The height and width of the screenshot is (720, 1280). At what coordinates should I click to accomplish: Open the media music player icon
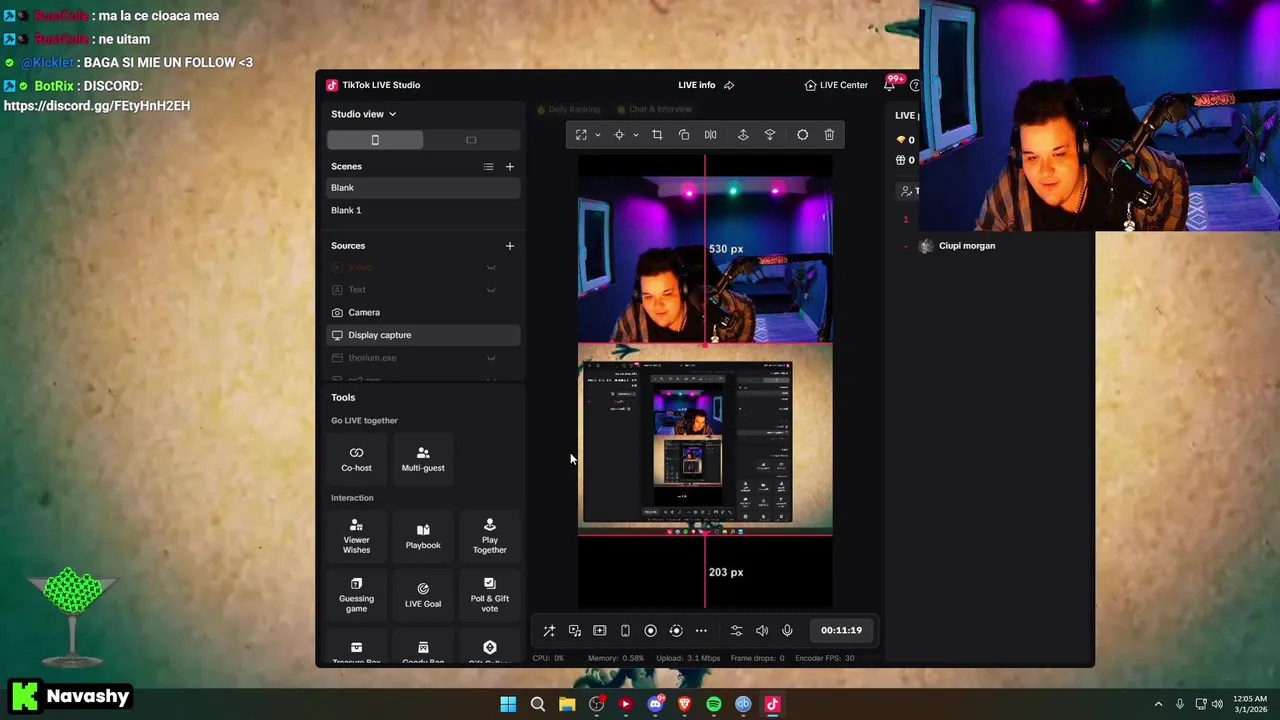[x=575, y=631]
